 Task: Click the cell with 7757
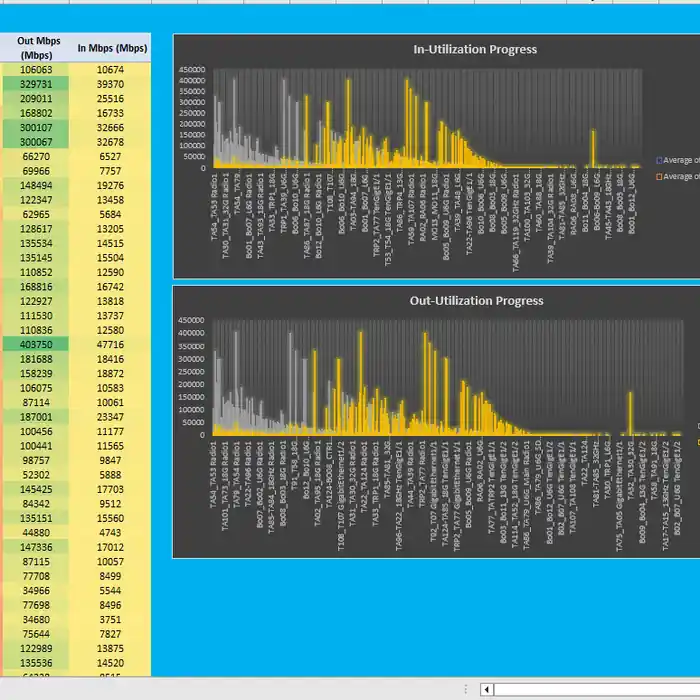click(x=110, y=171)
